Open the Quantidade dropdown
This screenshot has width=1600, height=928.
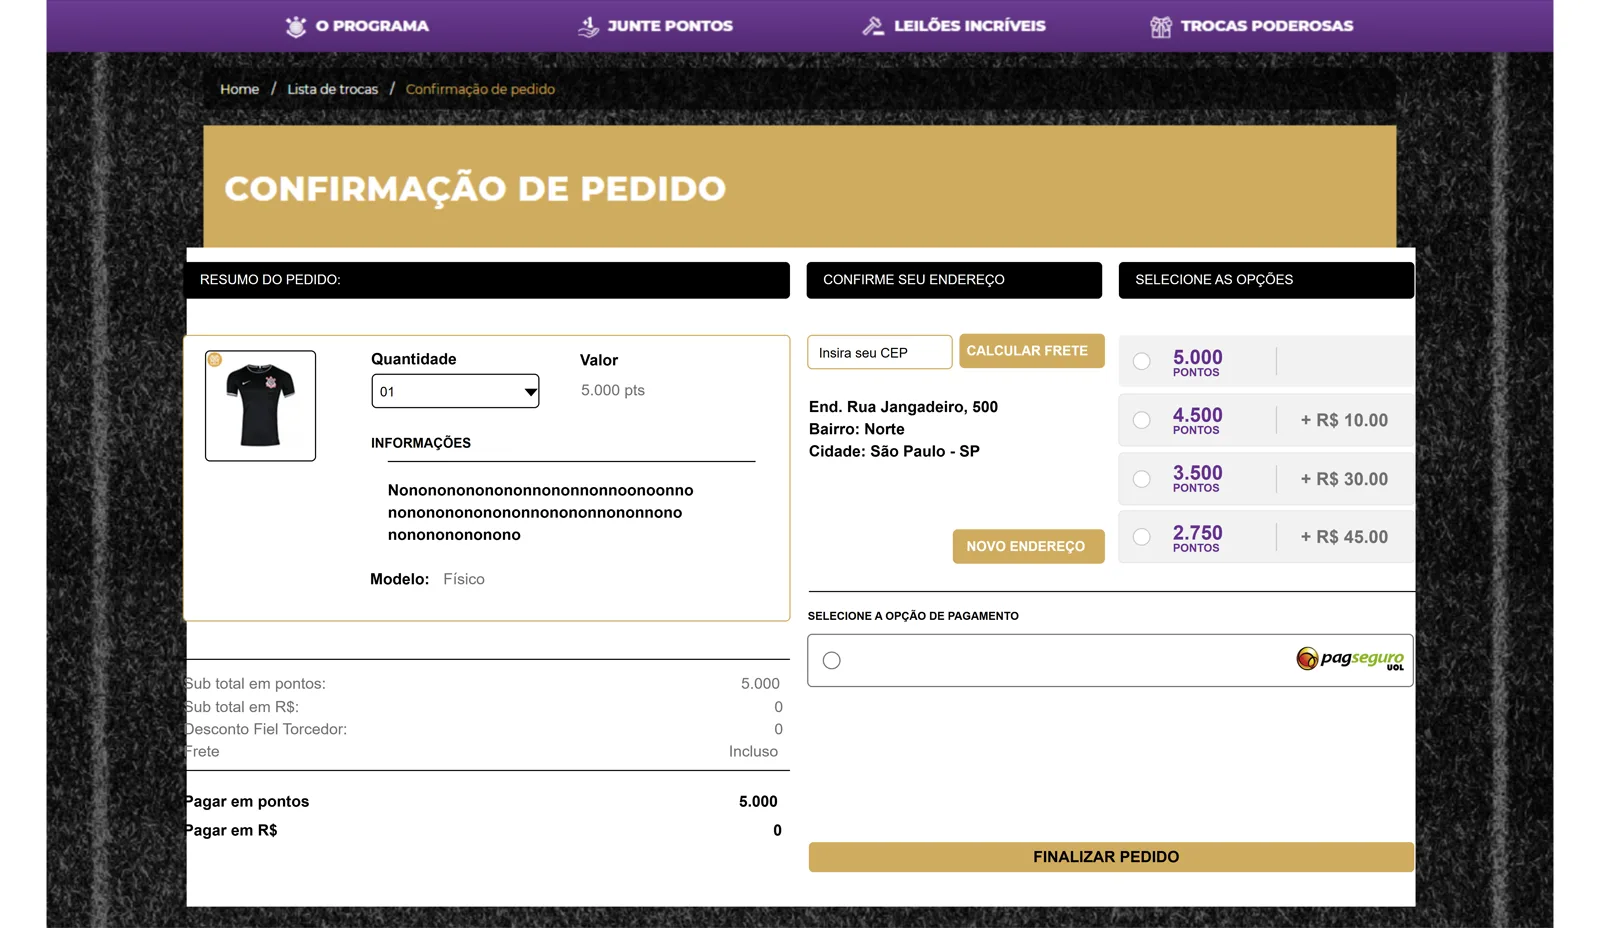[455, 391]
